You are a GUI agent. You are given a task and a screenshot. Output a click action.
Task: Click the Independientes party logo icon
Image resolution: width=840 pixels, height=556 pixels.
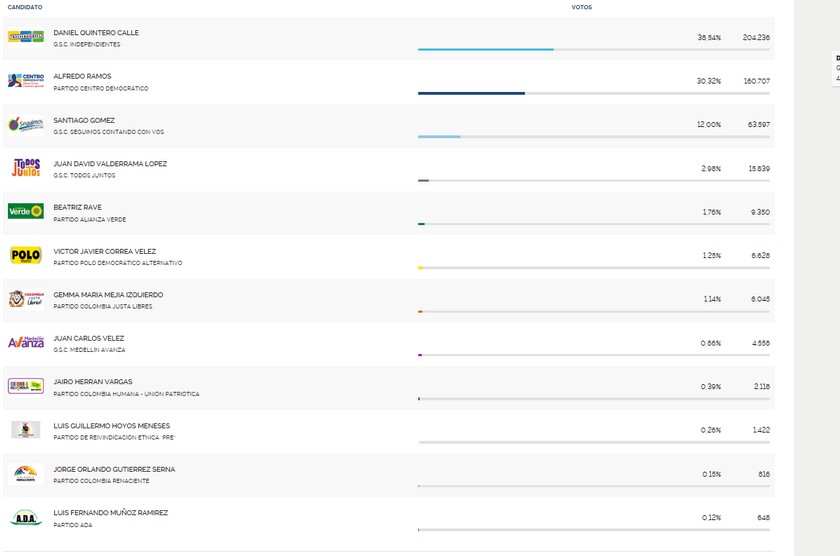25,37
